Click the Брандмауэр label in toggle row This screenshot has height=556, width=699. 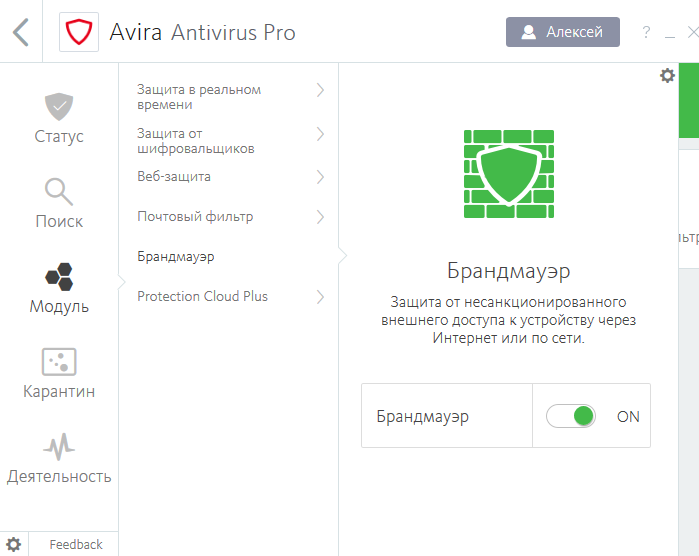click(x=422, y=416)
